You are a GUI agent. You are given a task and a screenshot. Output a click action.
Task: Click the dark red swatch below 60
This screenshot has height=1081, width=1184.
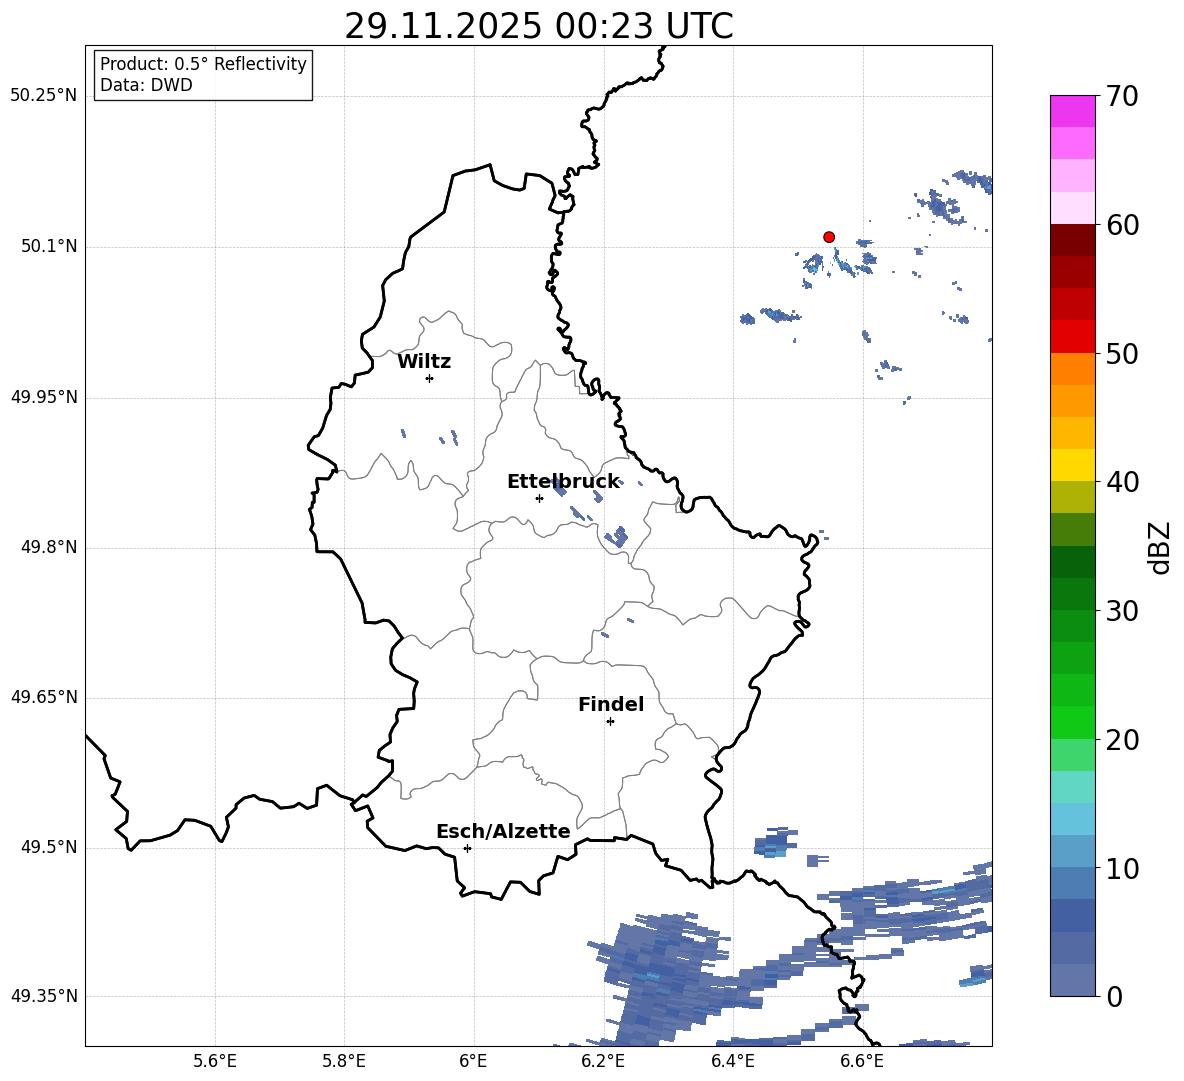(1072, 240)
